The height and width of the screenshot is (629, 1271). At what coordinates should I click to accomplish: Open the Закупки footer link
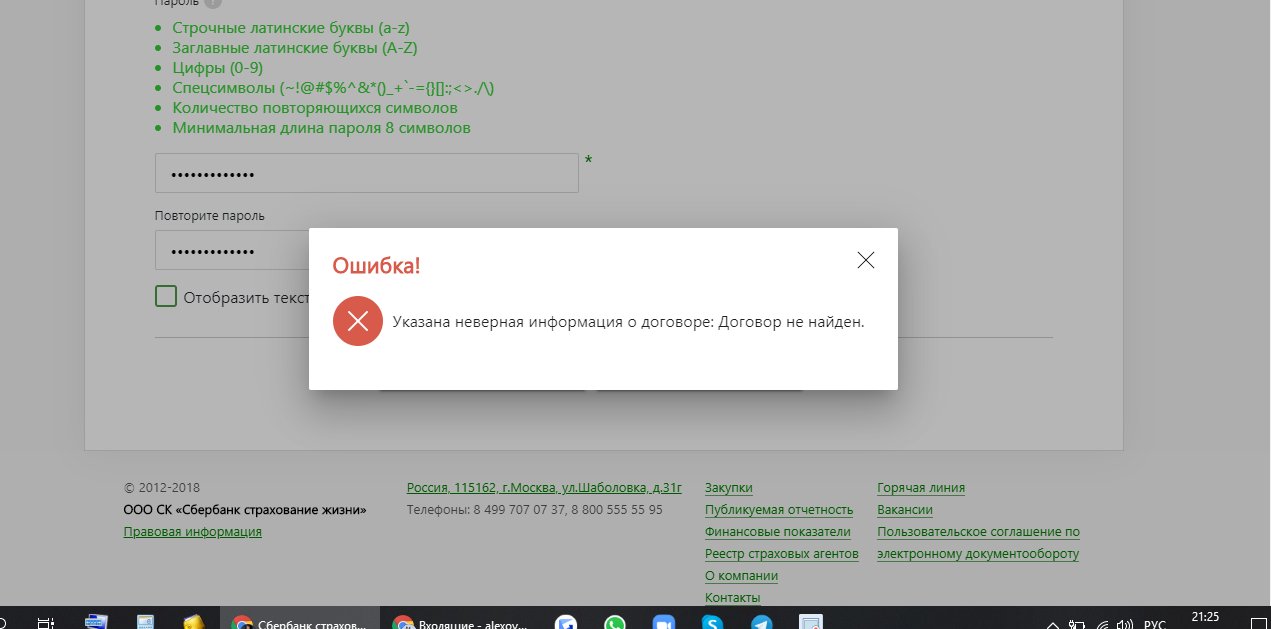click(728, 488)
